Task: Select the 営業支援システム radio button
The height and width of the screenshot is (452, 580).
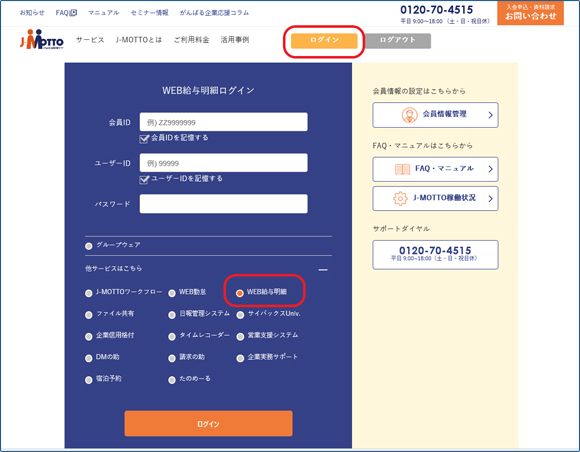Action: click(x=240, y=337)
